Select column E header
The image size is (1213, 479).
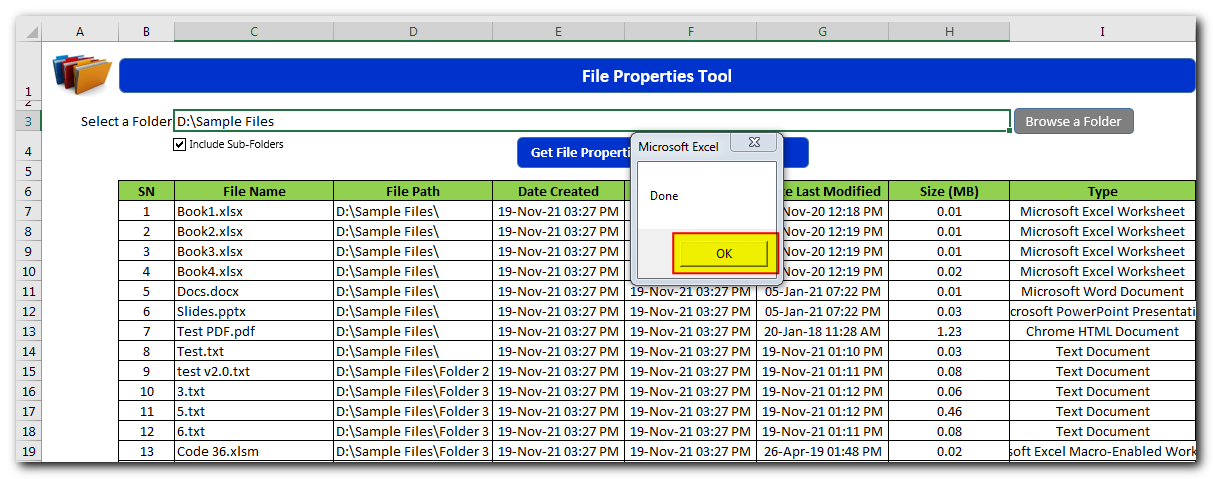[558, 32]
